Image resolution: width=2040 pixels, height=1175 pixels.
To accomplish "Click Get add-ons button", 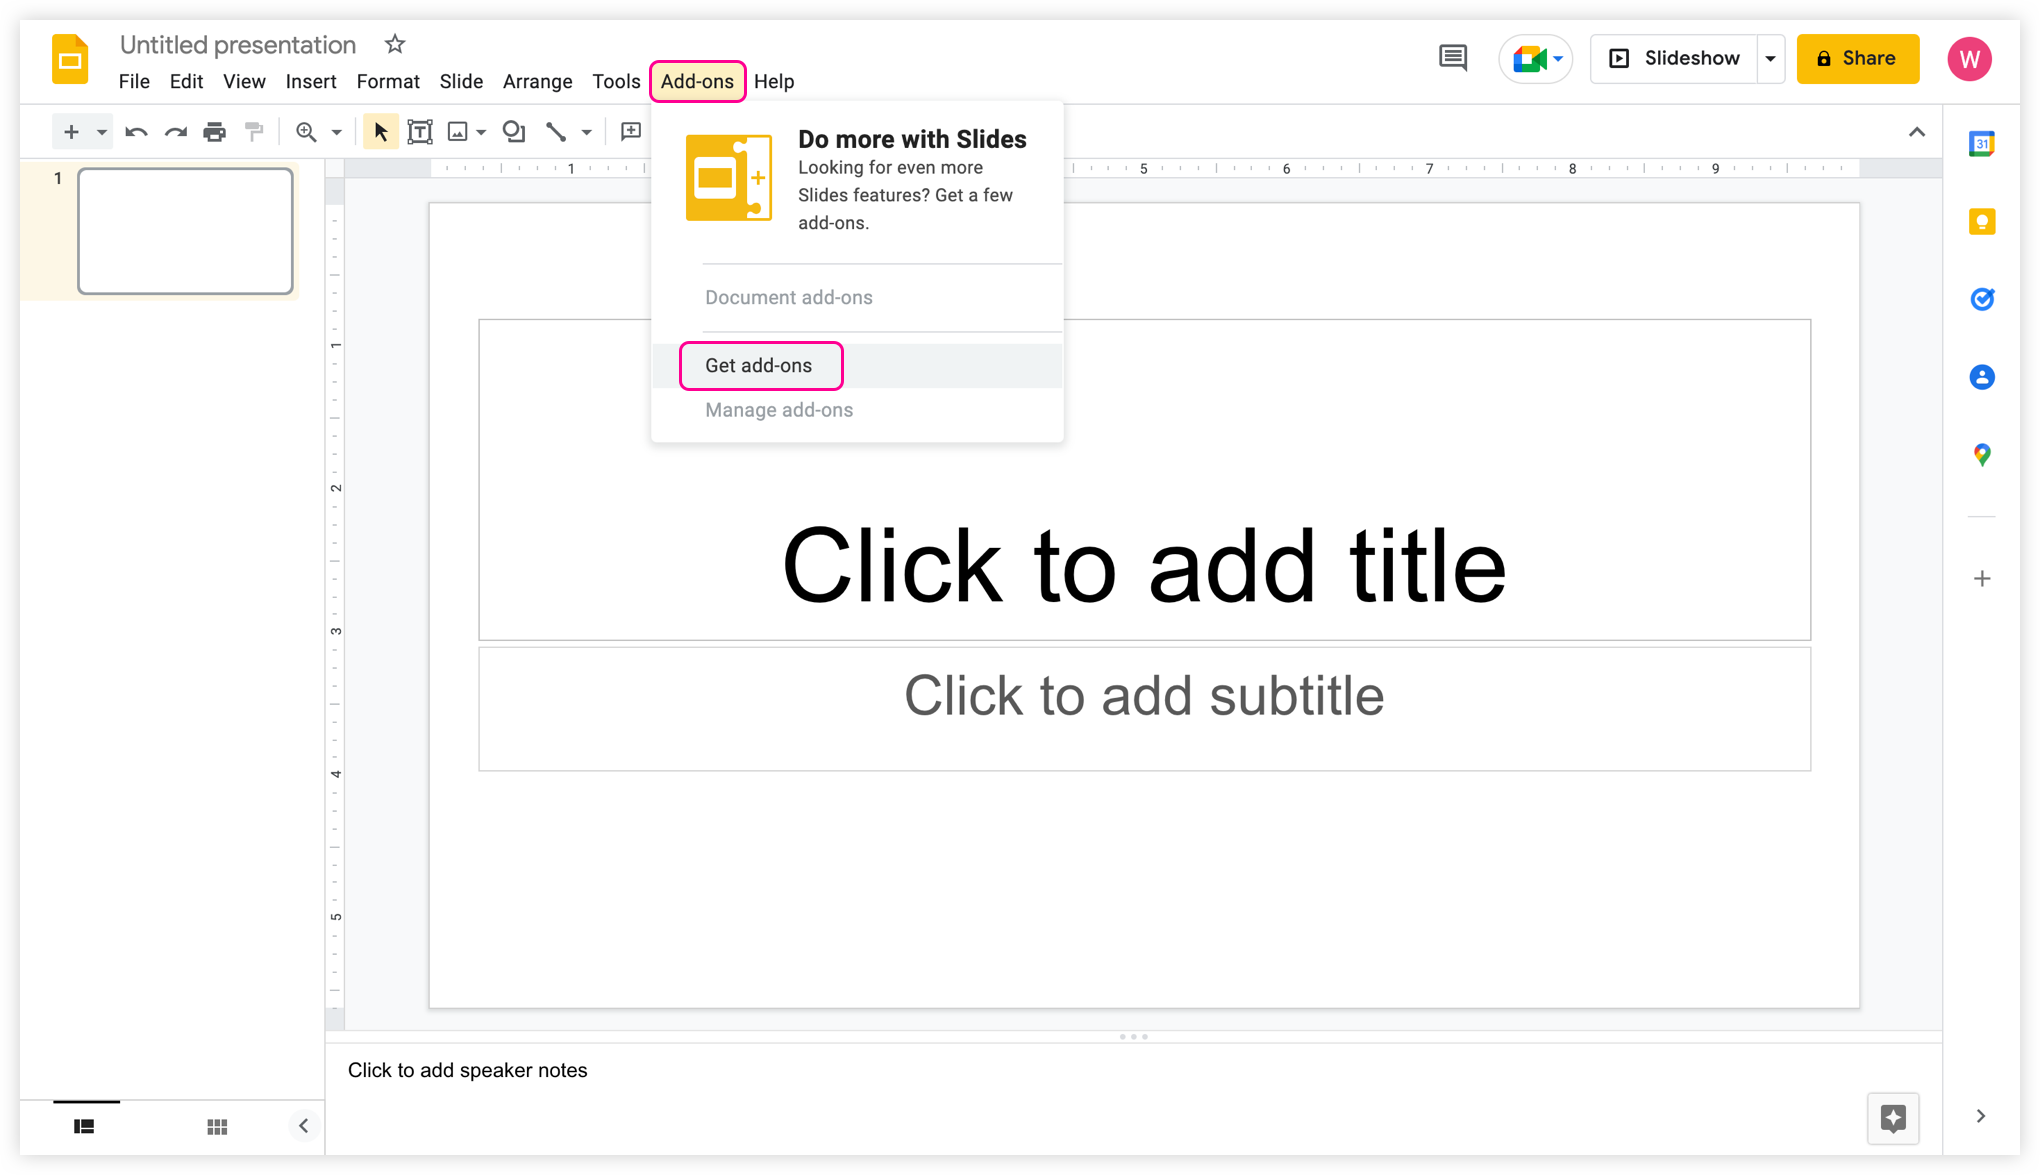I will (758, 366).
